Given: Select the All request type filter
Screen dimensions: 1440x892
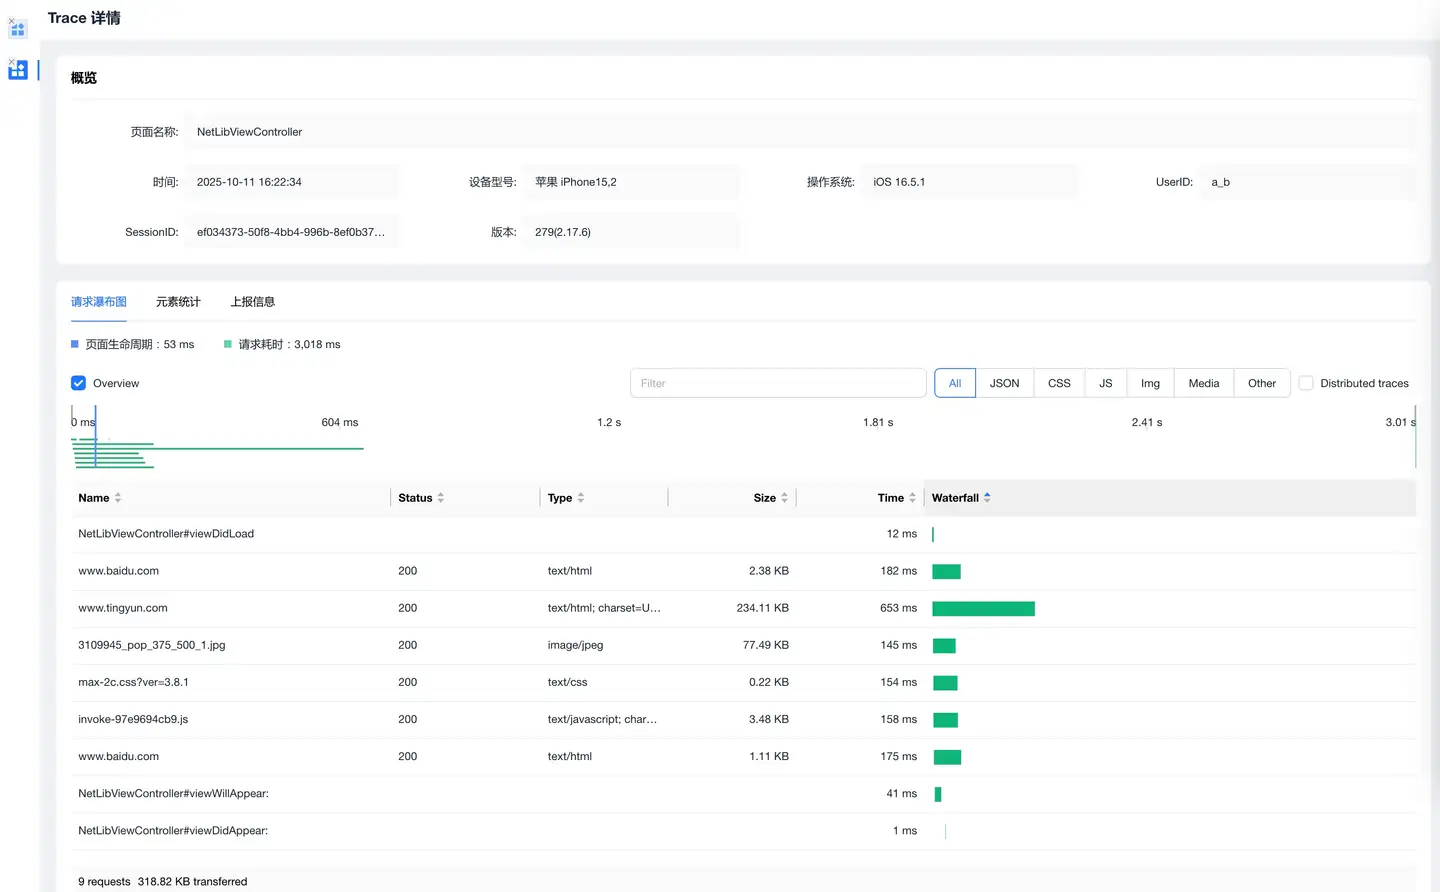Looking at the screenshot, I should click(x=955, y=383).
